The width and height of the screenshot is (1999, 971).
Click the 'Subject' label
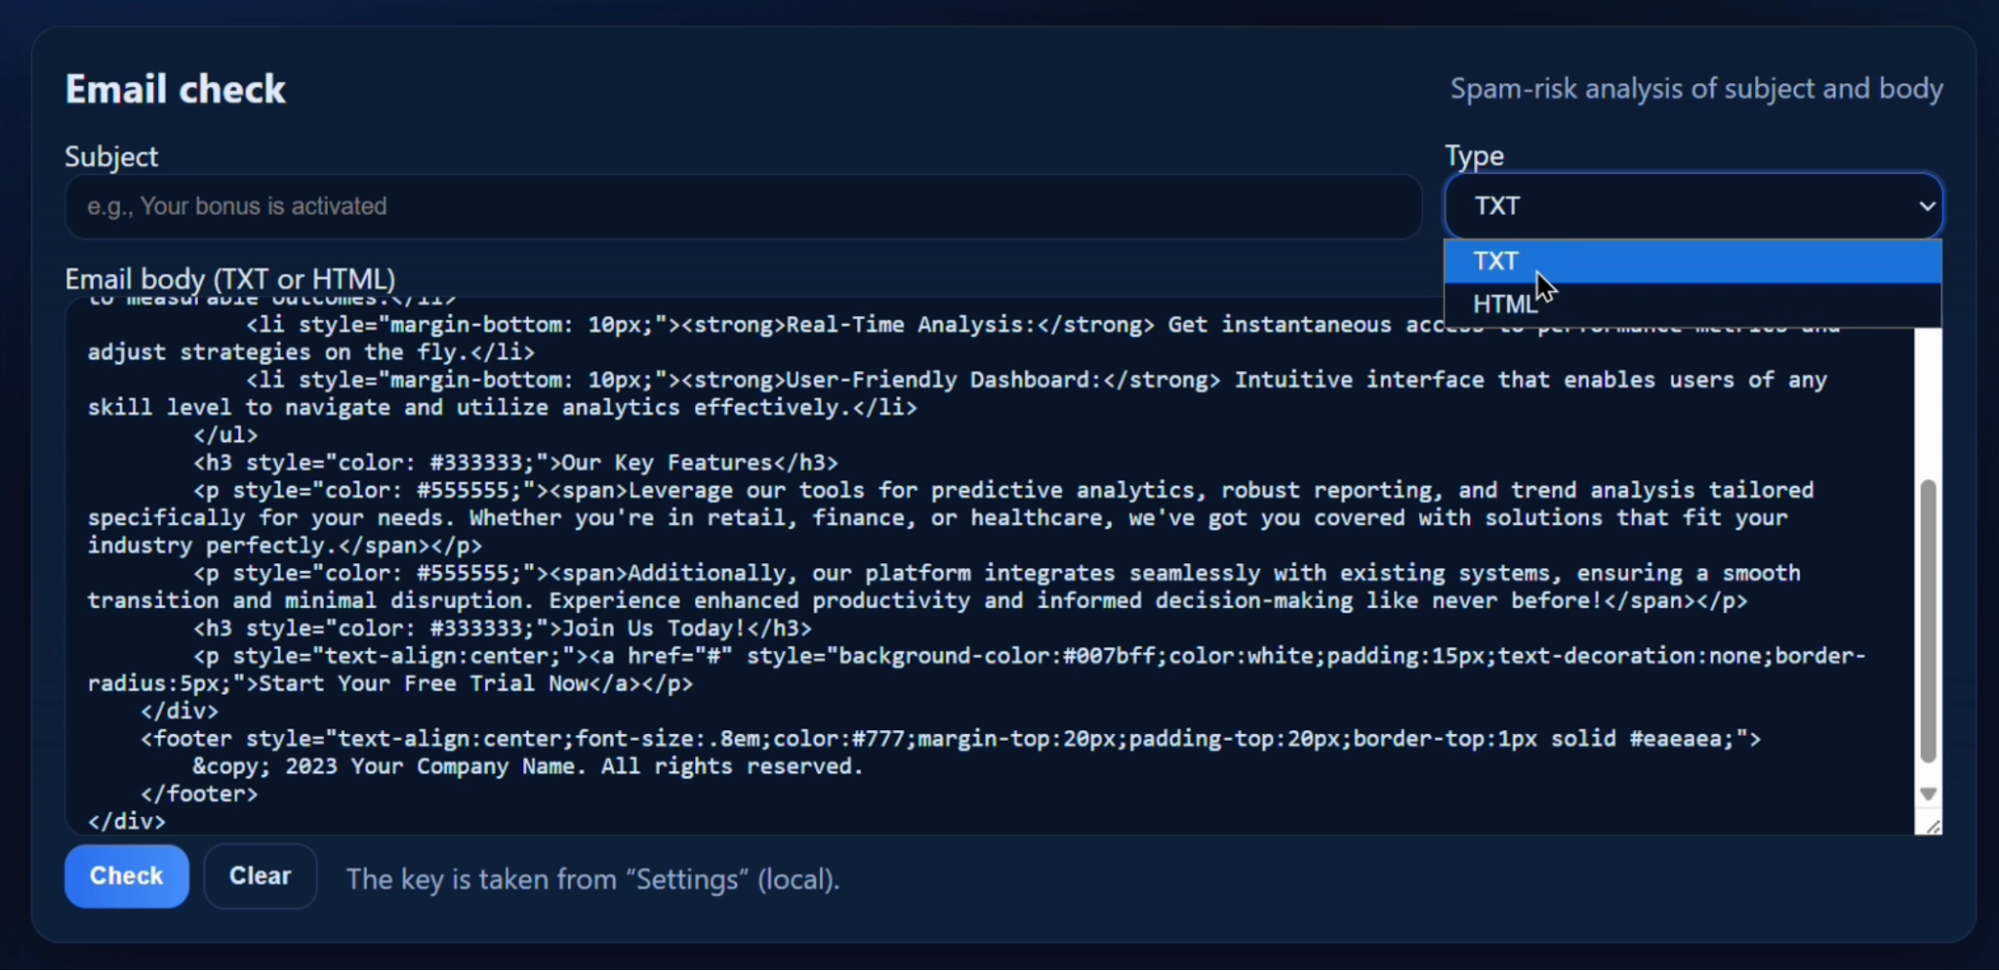(111, 157)
